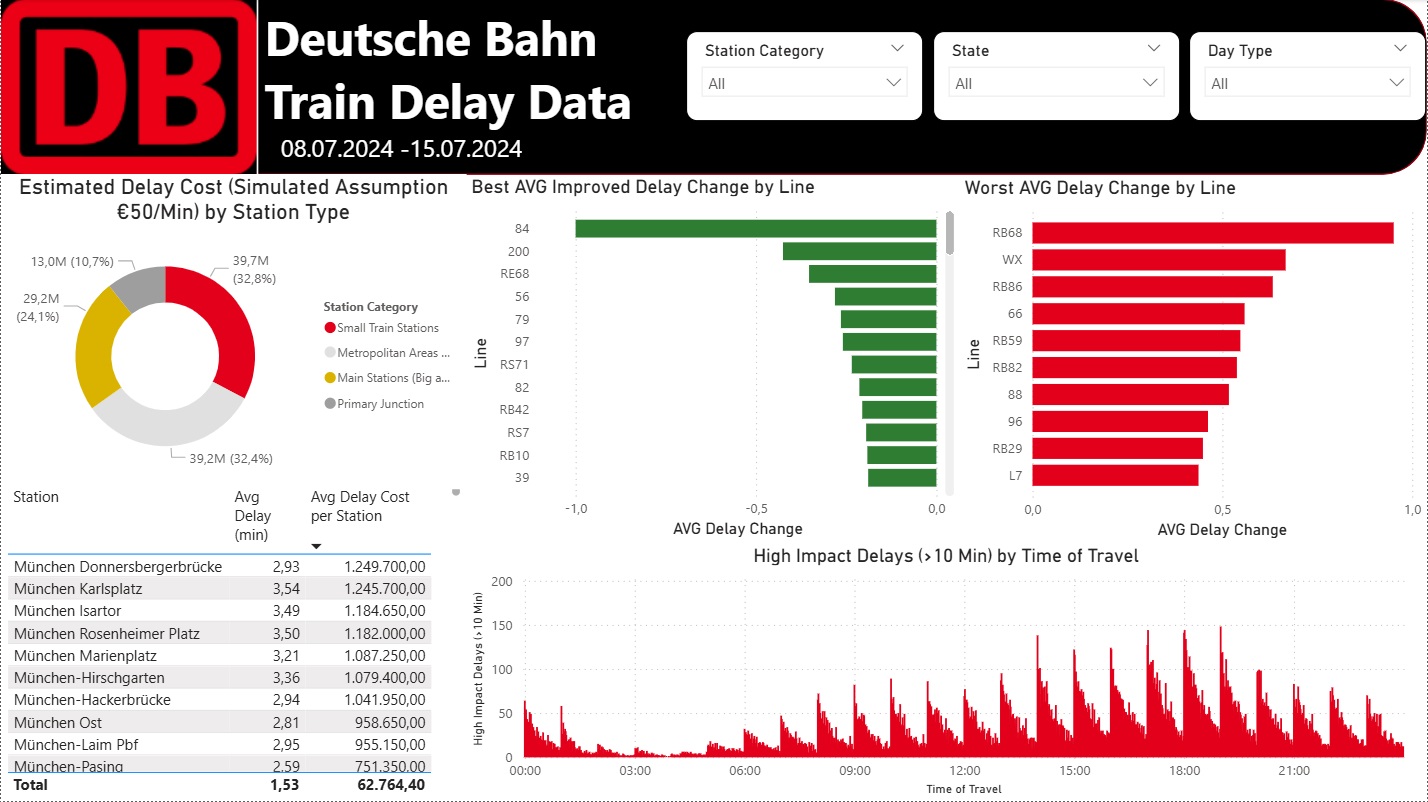The image size is (1428, 802).
Task: Collapse the State slicer header chevron
Action: pyautogui.click(x=1154, y=48)
